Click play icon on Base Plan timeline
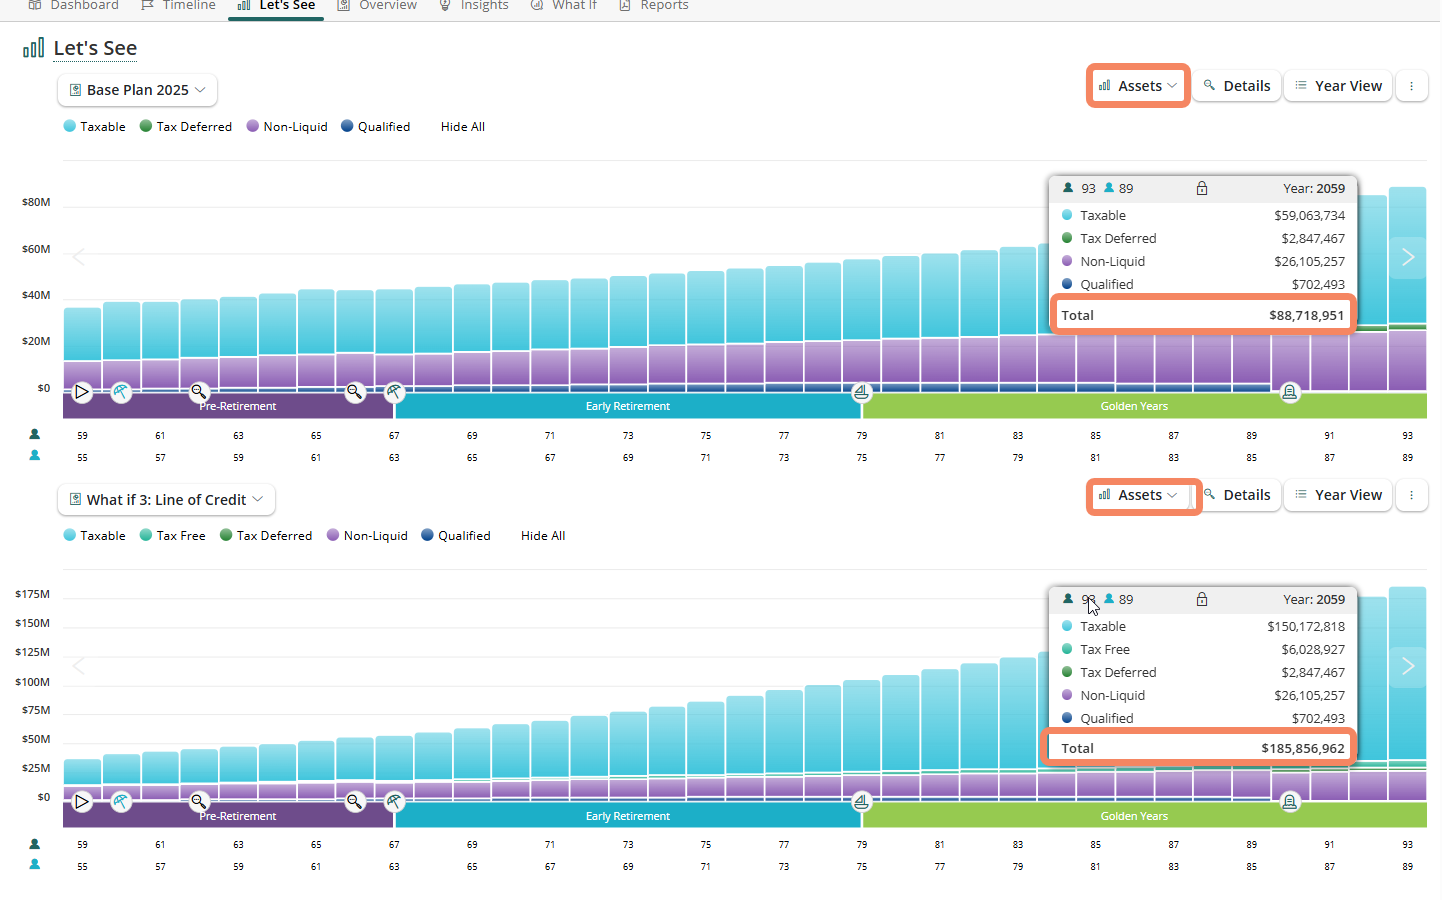Screen dimensions: 1442x900 click(82, 392)
